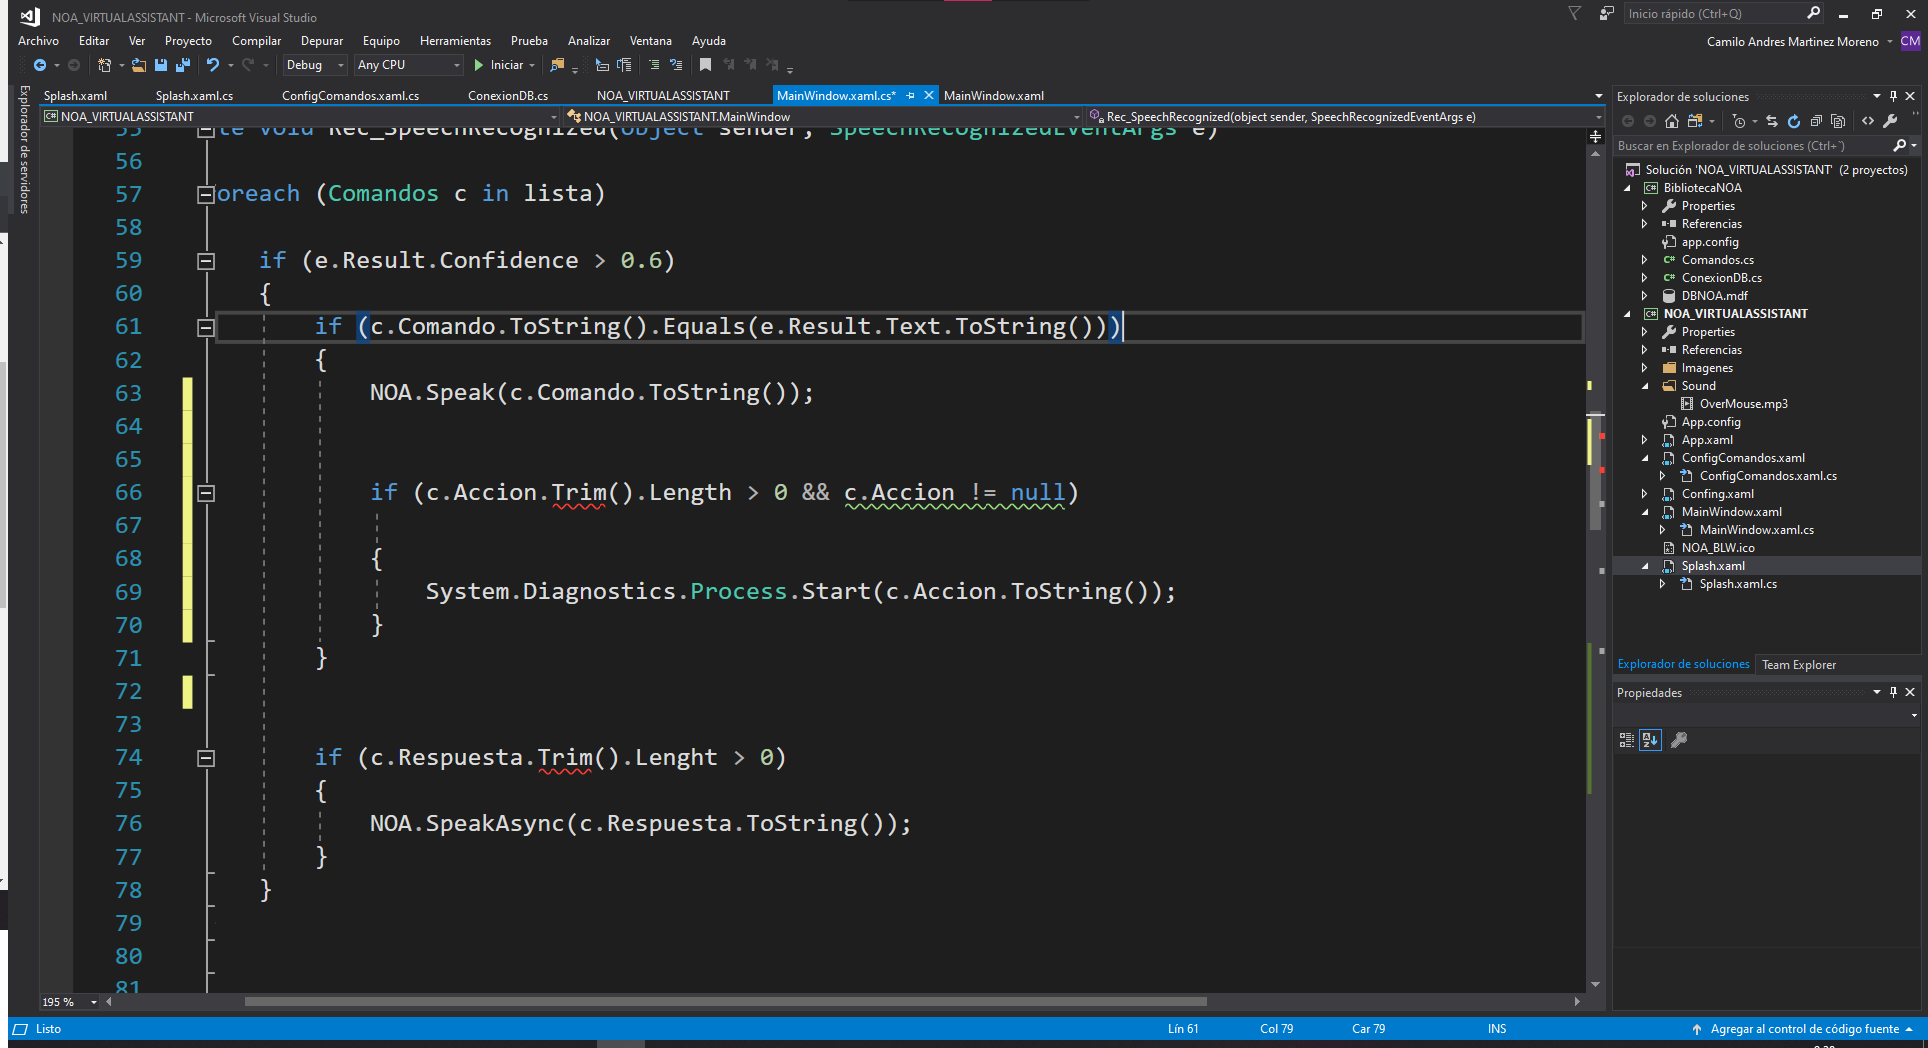Save the current file with disk icon
Image resolution: width=1928 pixels, height=1048 pixels.
pyautogui.click(x=161, y=65)
